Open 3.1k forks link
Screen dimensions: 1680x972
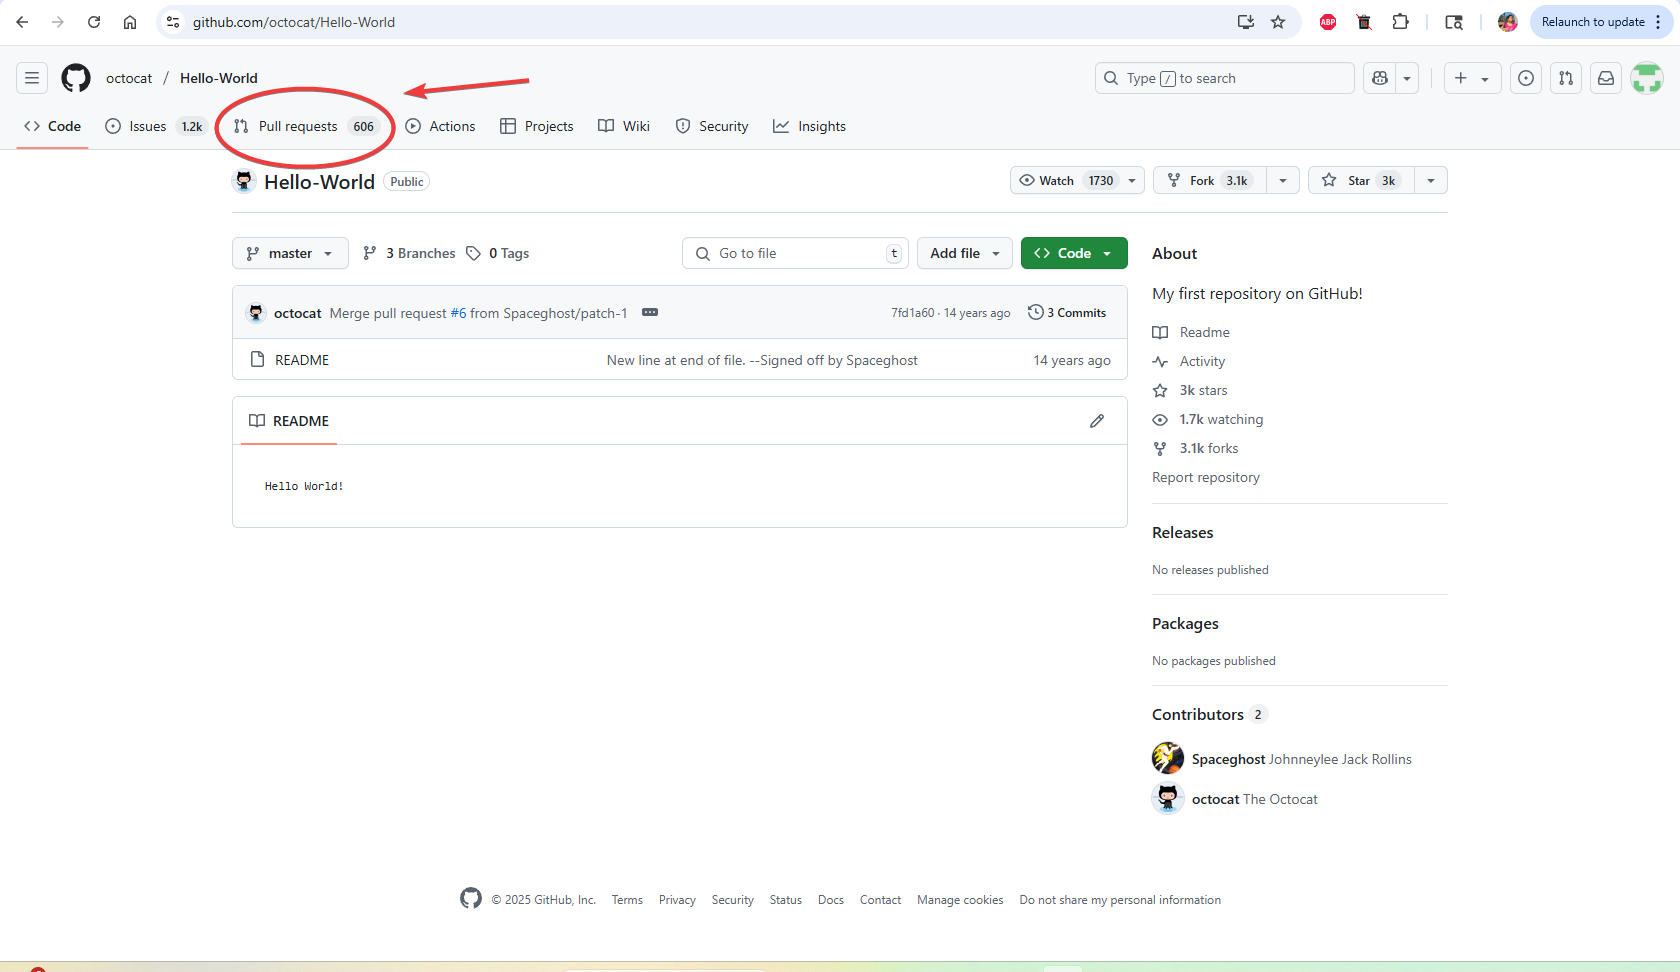point(1195,448)
